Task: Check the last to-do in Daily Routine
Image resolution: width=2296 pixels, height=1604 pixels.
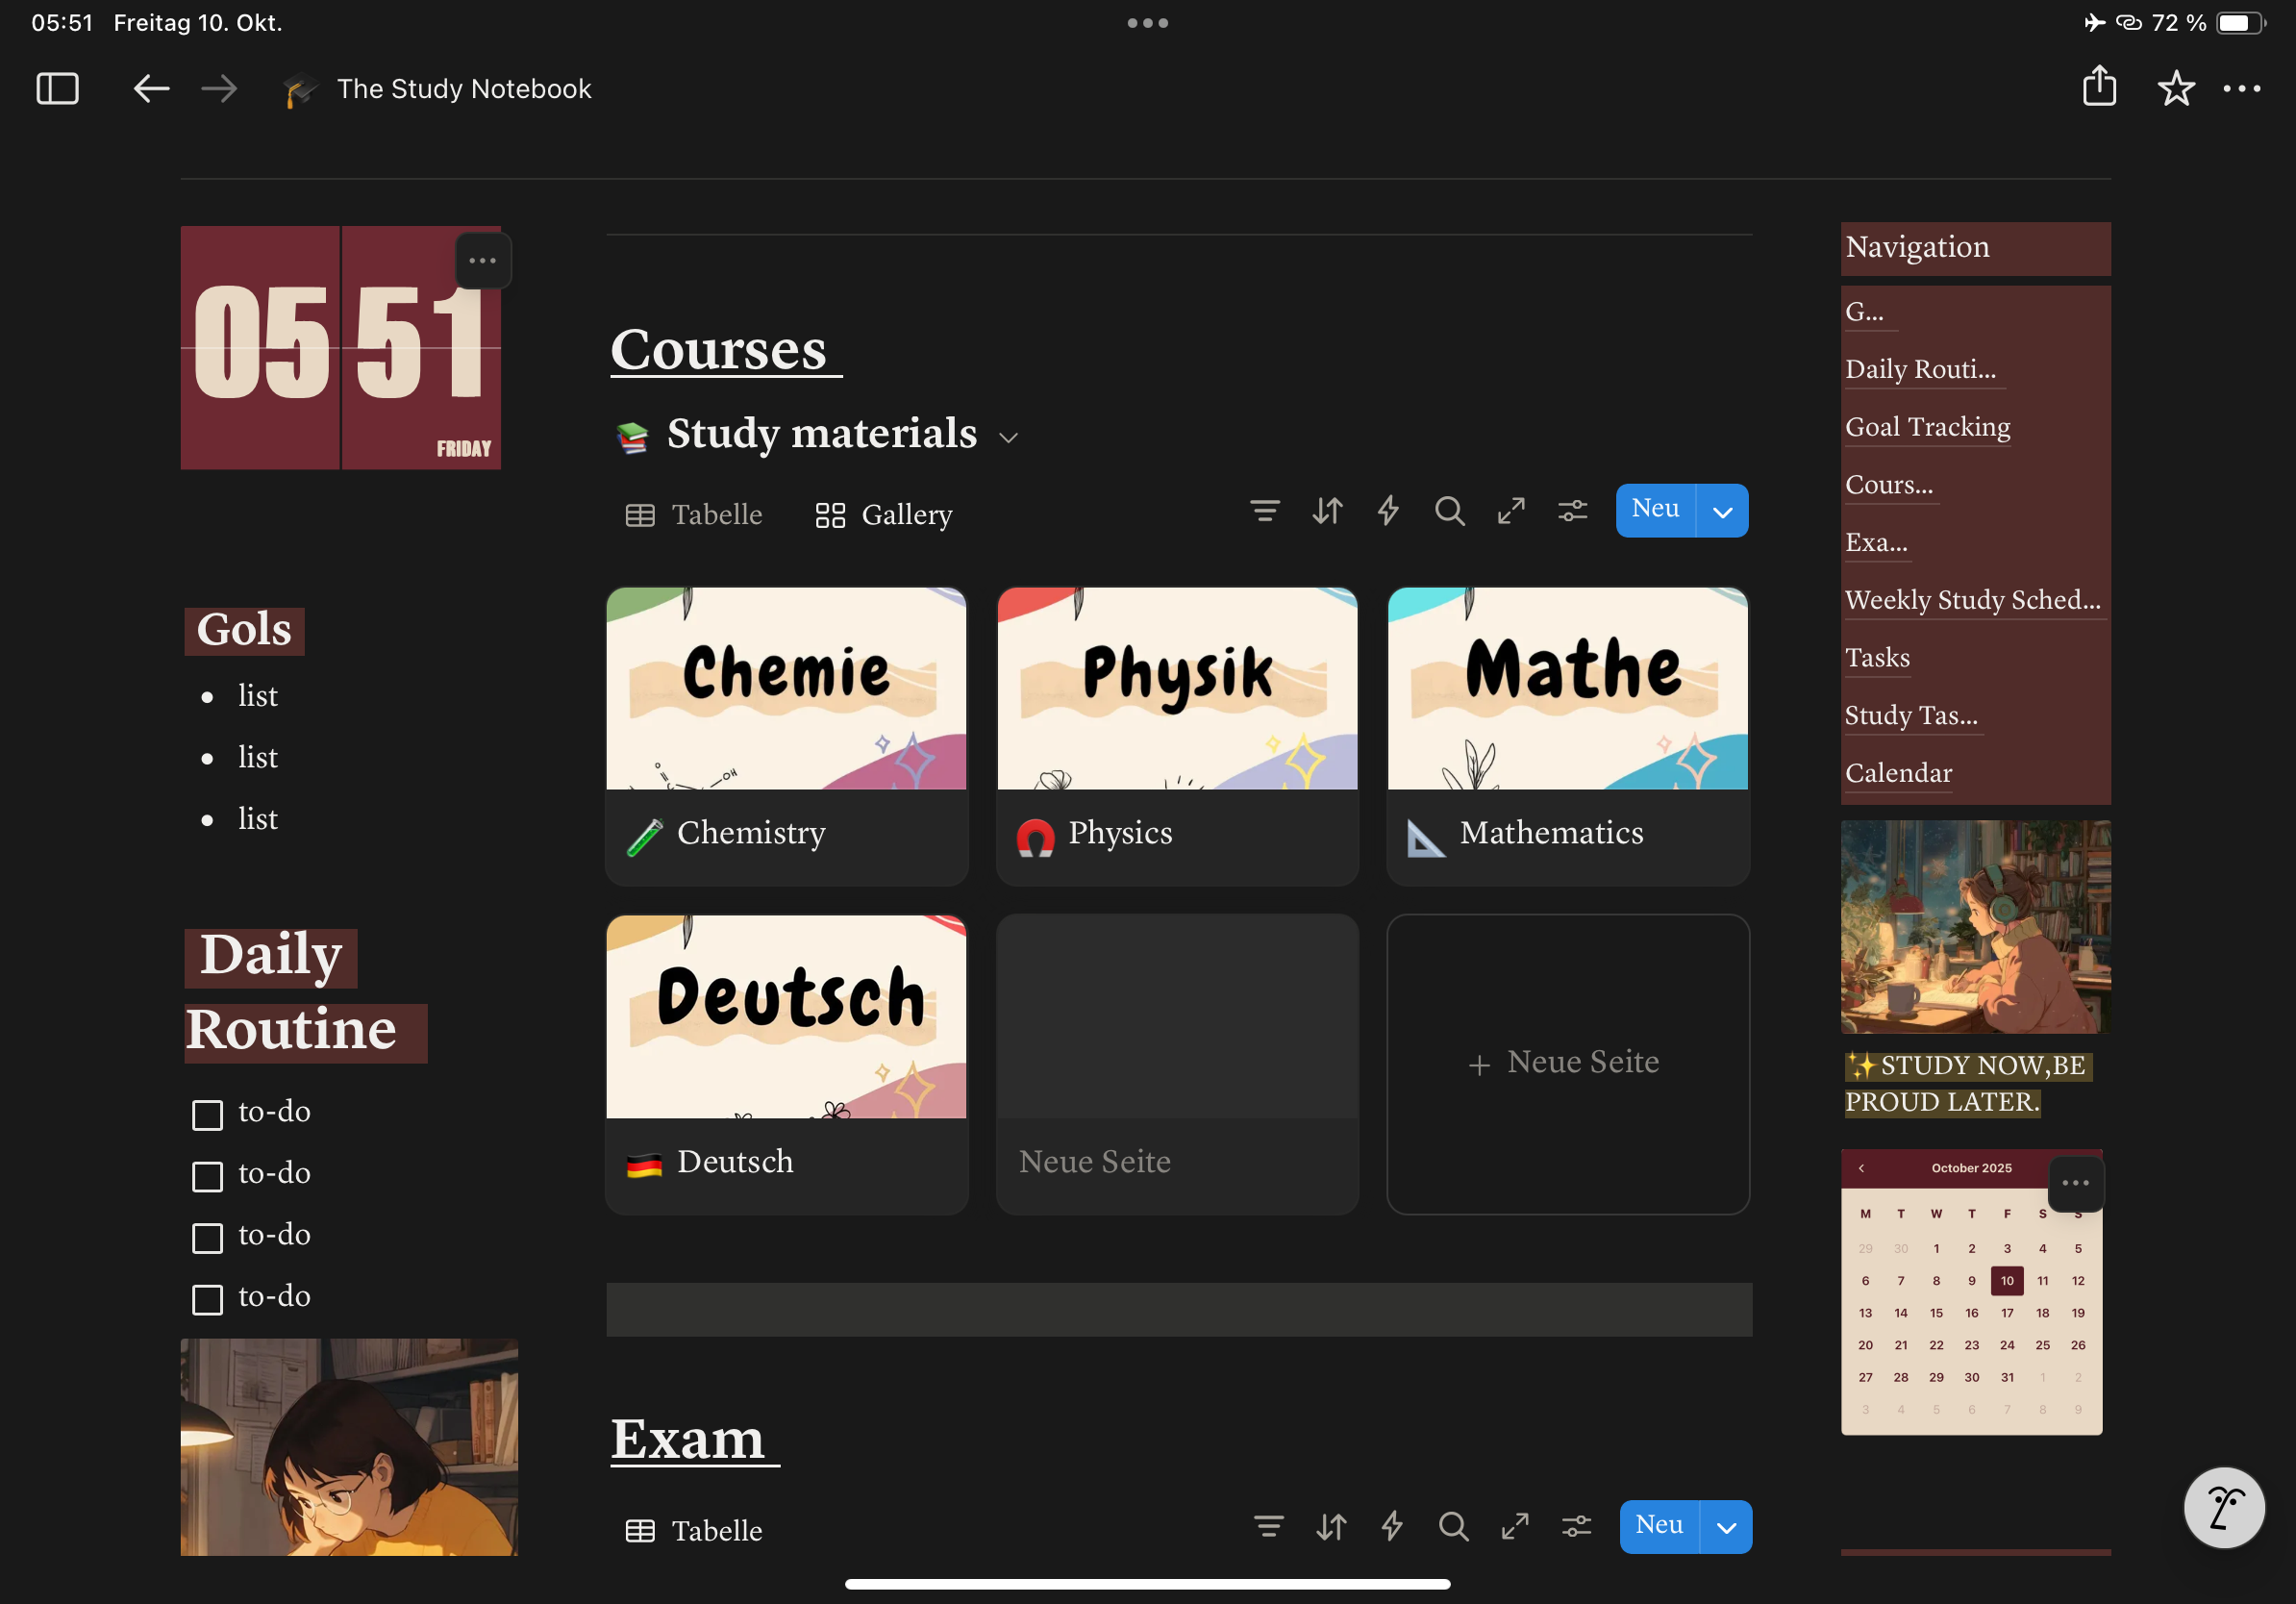Action: pos(207,1298)
